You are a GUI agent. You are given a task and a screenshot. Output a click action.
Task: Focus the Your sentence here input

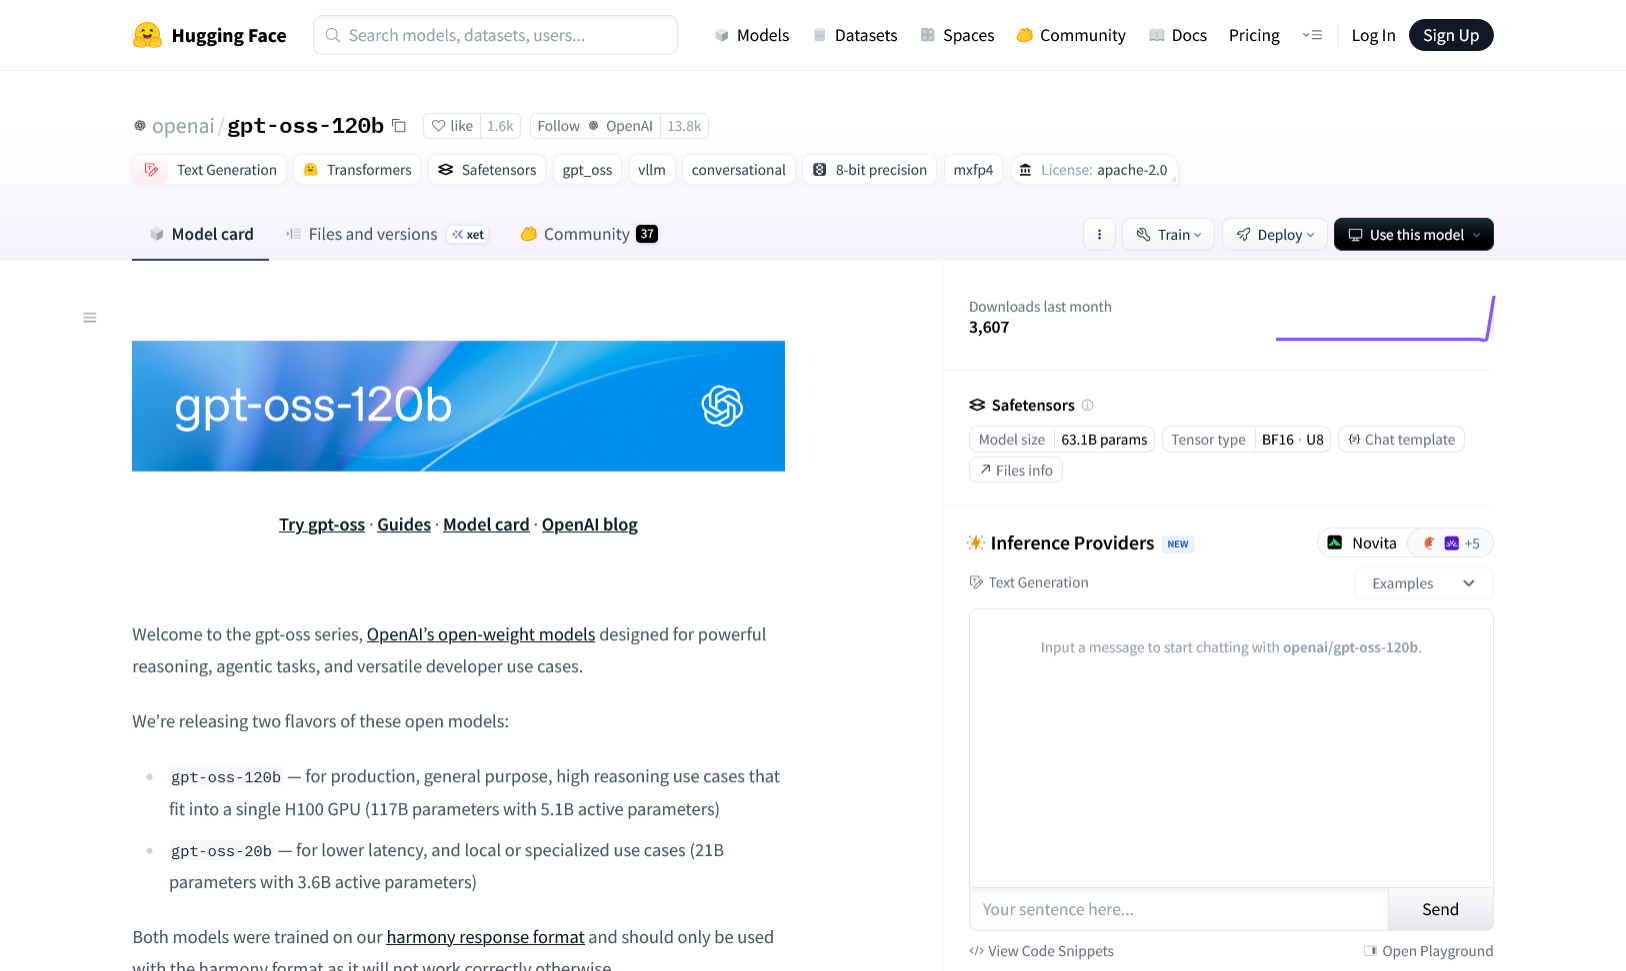click(1179, 909)
